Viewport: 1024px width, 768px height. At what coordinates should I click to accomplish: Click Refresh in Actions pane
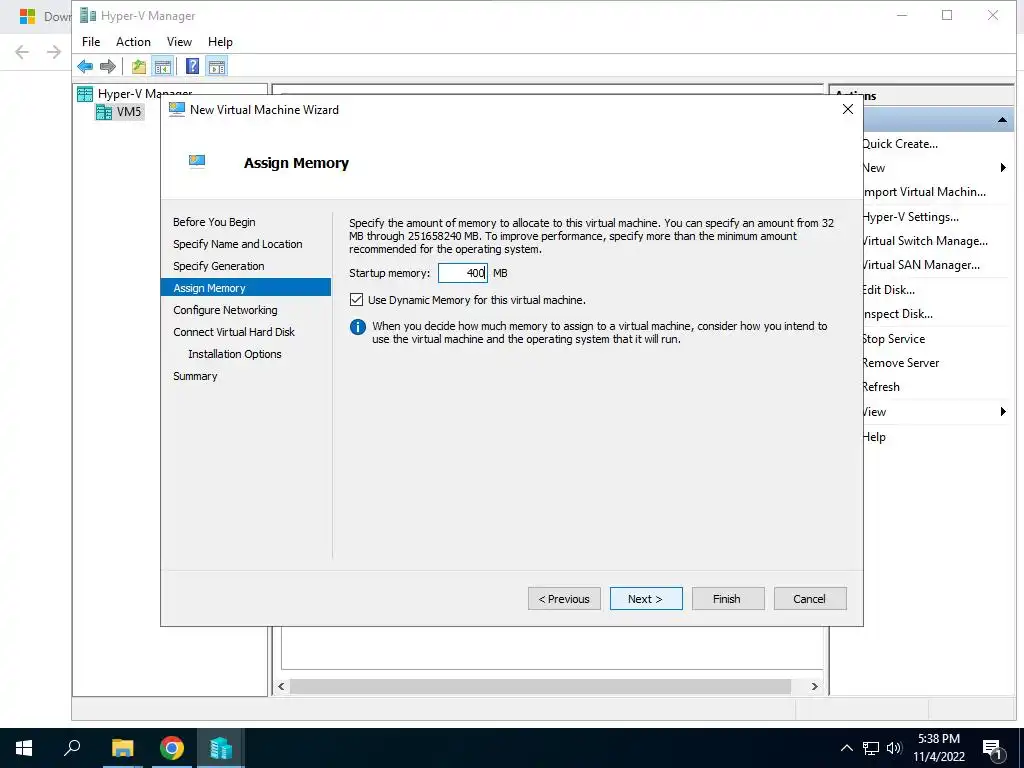click(881, 387)
